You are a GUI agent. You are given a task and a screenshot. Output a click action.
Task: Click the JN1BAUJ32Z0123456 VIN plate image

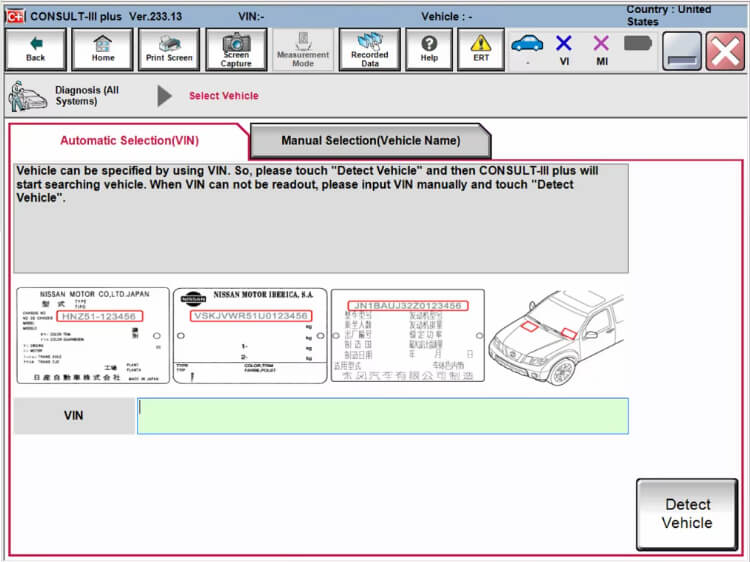[x=408, y=335]
